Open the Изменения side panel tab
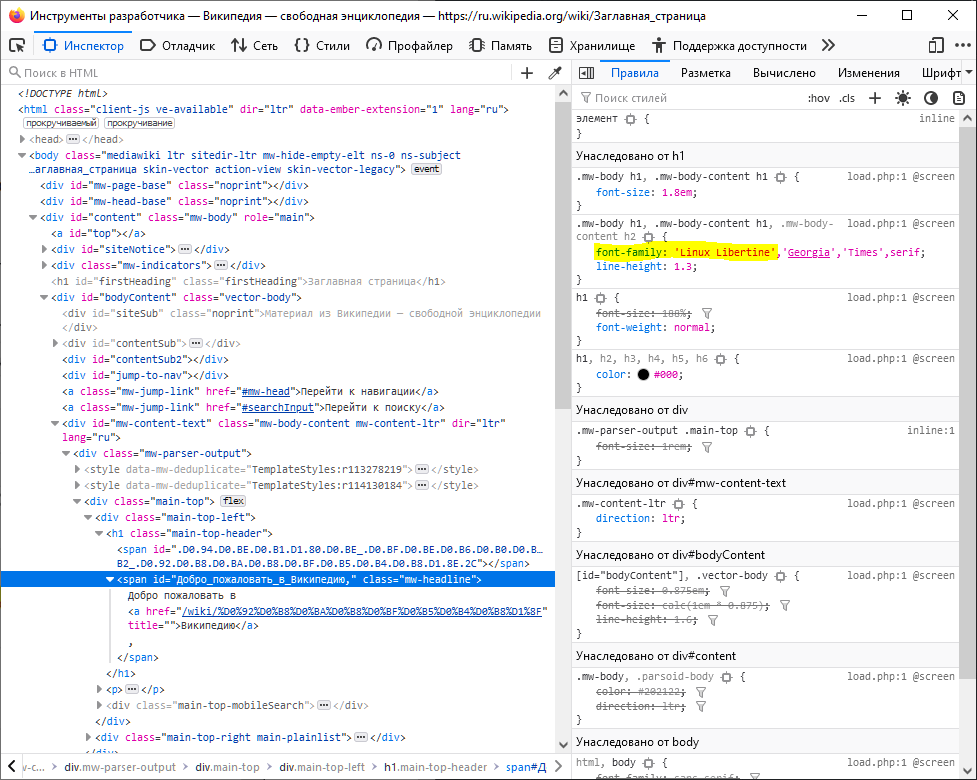 point(869,73)
